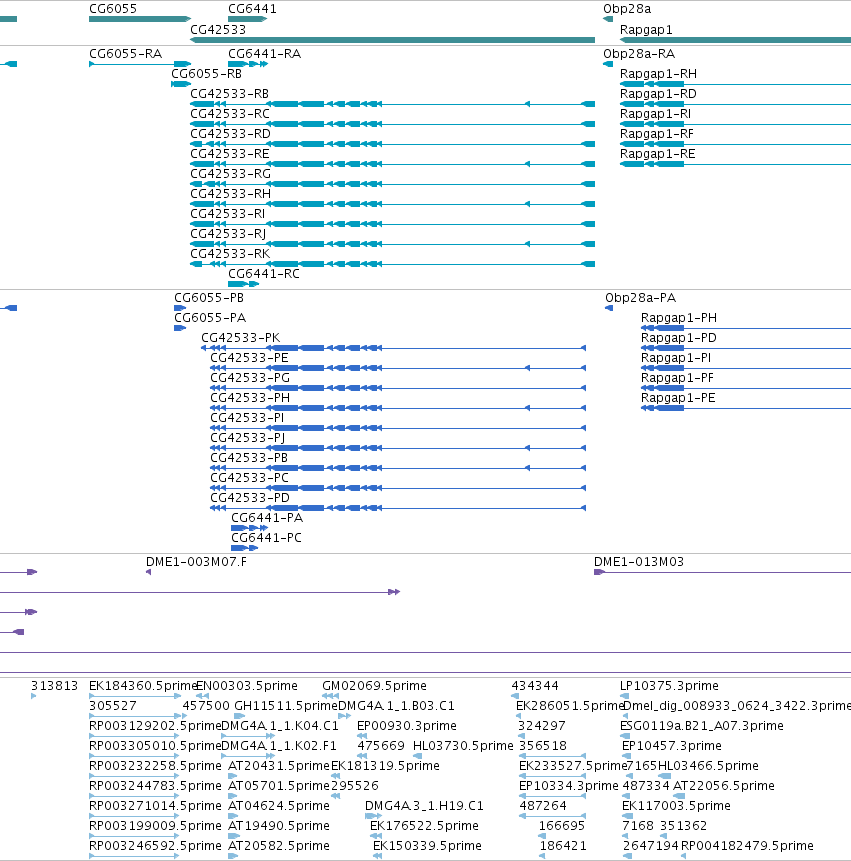This screenshot has width=851, height=861.
Task: Click the EK184360.5prime EST label
Action: pos(142,686)
